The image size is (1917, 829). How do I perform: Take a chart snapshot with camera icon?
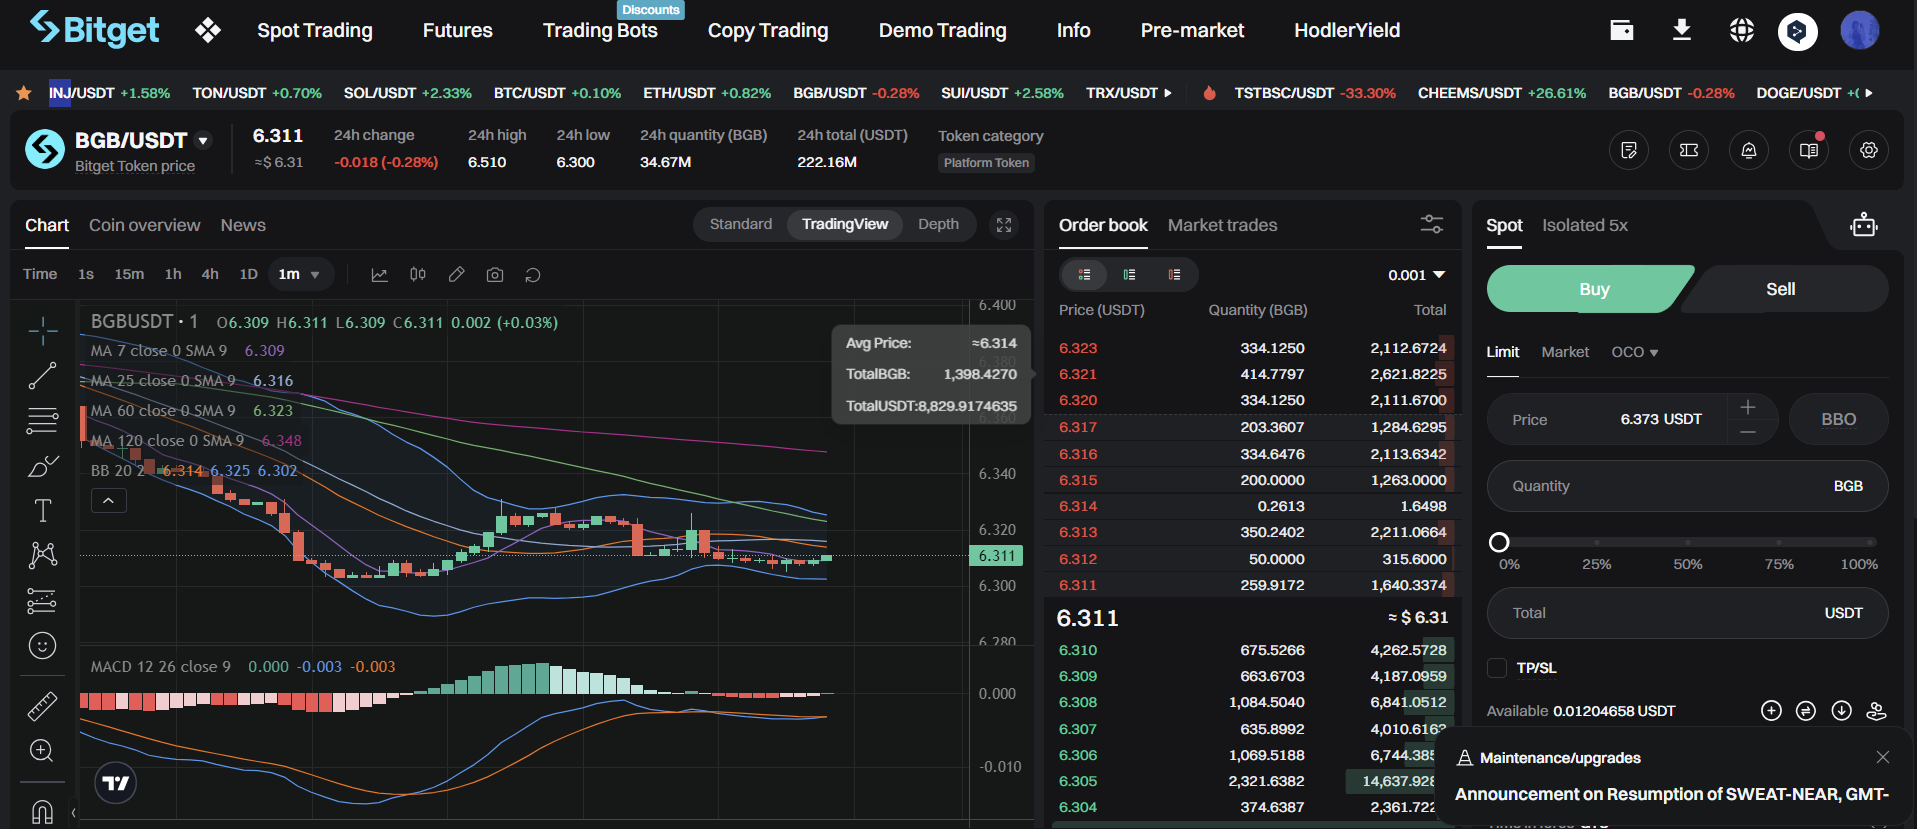pos(495,275)
